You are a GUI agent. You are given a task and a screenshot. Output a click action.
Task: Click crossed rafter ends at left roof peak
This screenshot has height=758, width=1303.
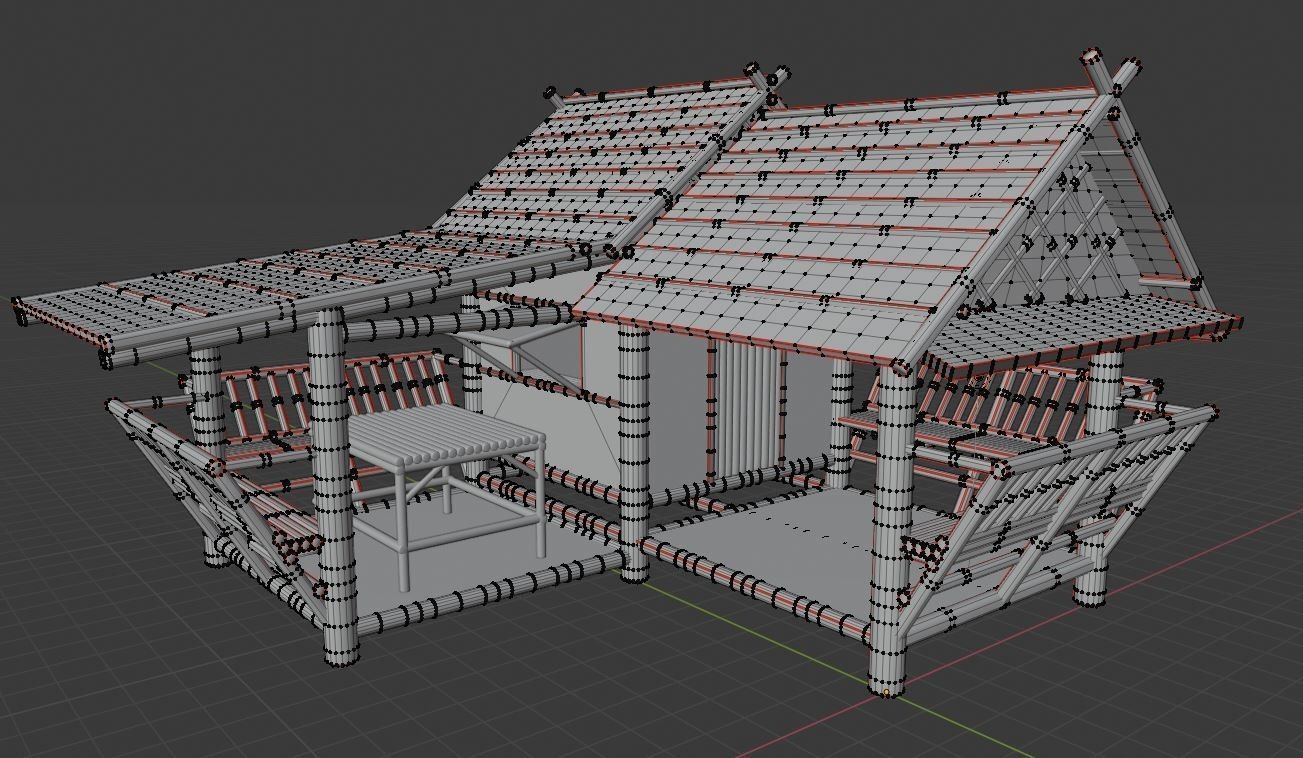[x=766, y=80]
